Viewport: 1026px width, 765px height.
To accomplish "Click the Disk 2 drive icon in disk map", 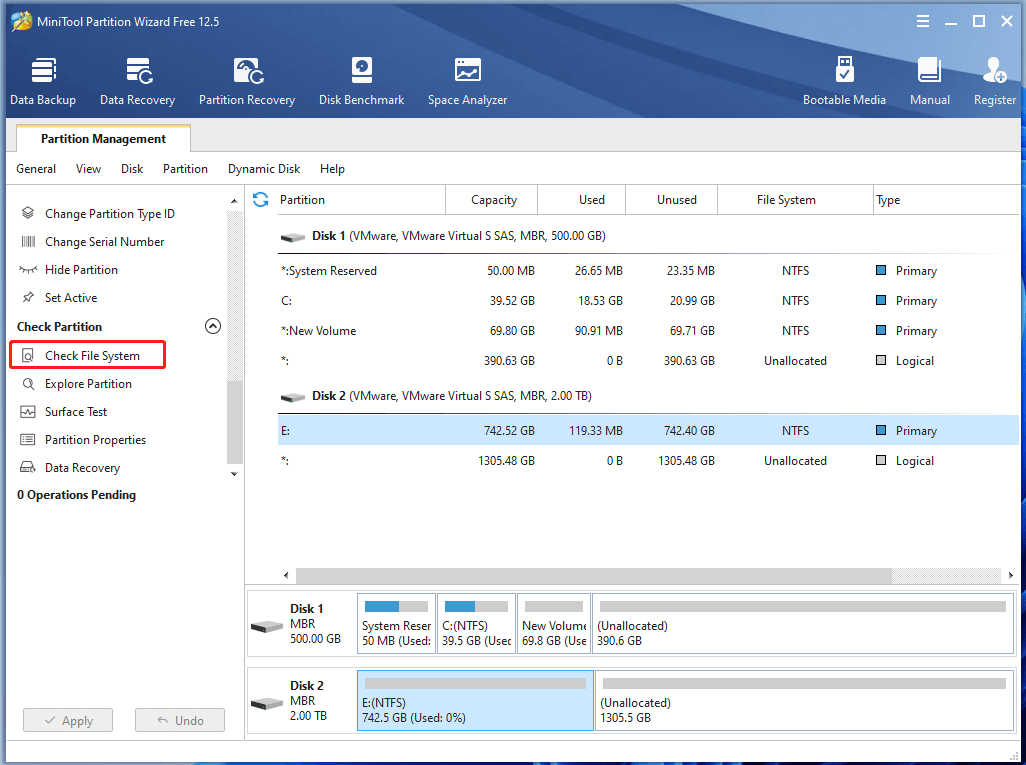I will (267, 703).
